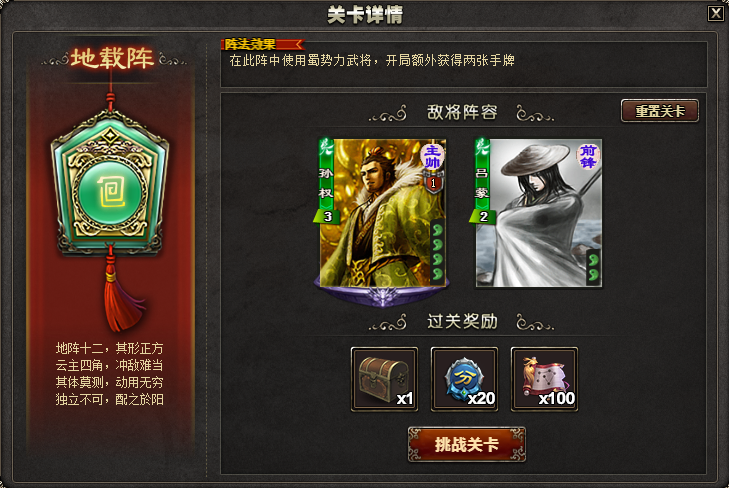Close the 关卡详情 dialog with X
Image resolution: width=729 pixels, height=488 pixels.
pyautogui.click(x=716, y=13)
